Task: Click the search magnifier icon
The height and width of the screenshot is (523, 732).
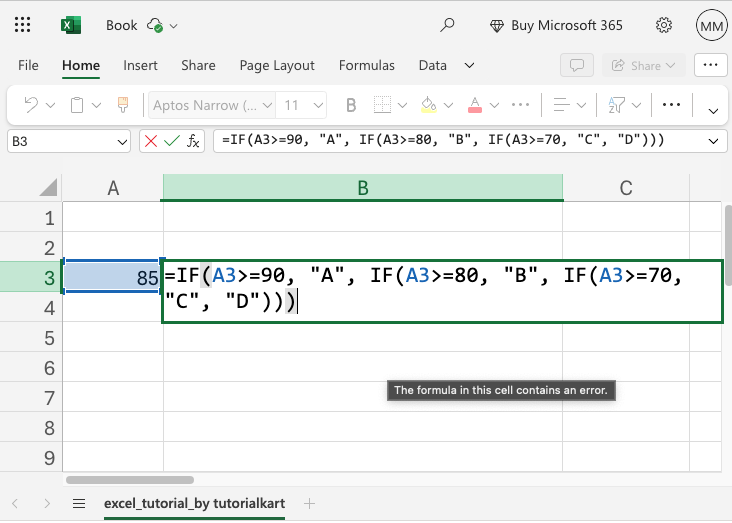Action: pyautogui.click(x=448, y=25)
